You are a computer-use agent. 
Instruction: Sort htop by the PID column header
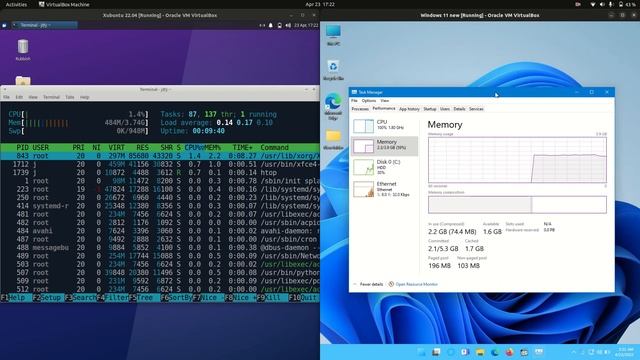(x=22, y=147)
